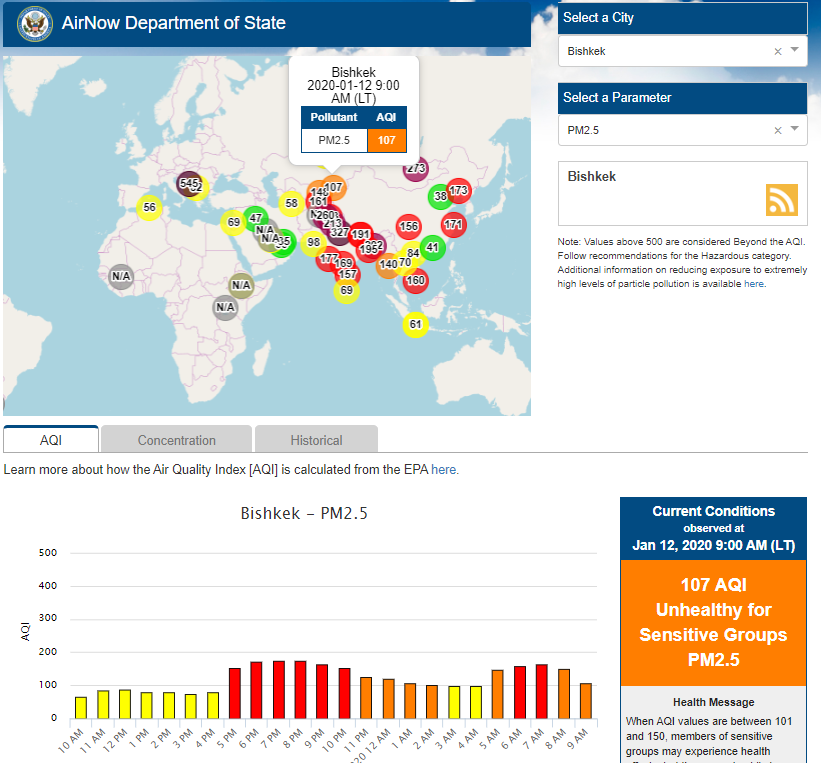
Task: Click the yellow 56 map marker
Action: coord(149,208)
